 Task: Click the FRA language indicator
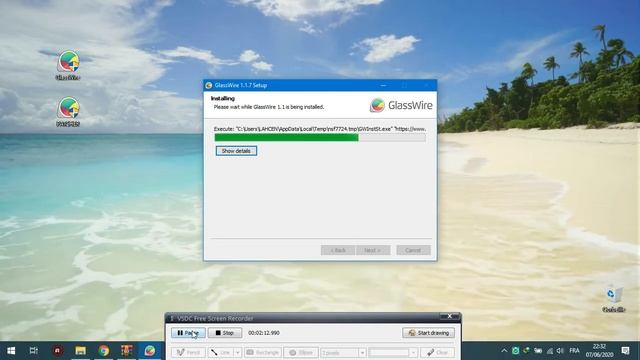click(574, 351)
